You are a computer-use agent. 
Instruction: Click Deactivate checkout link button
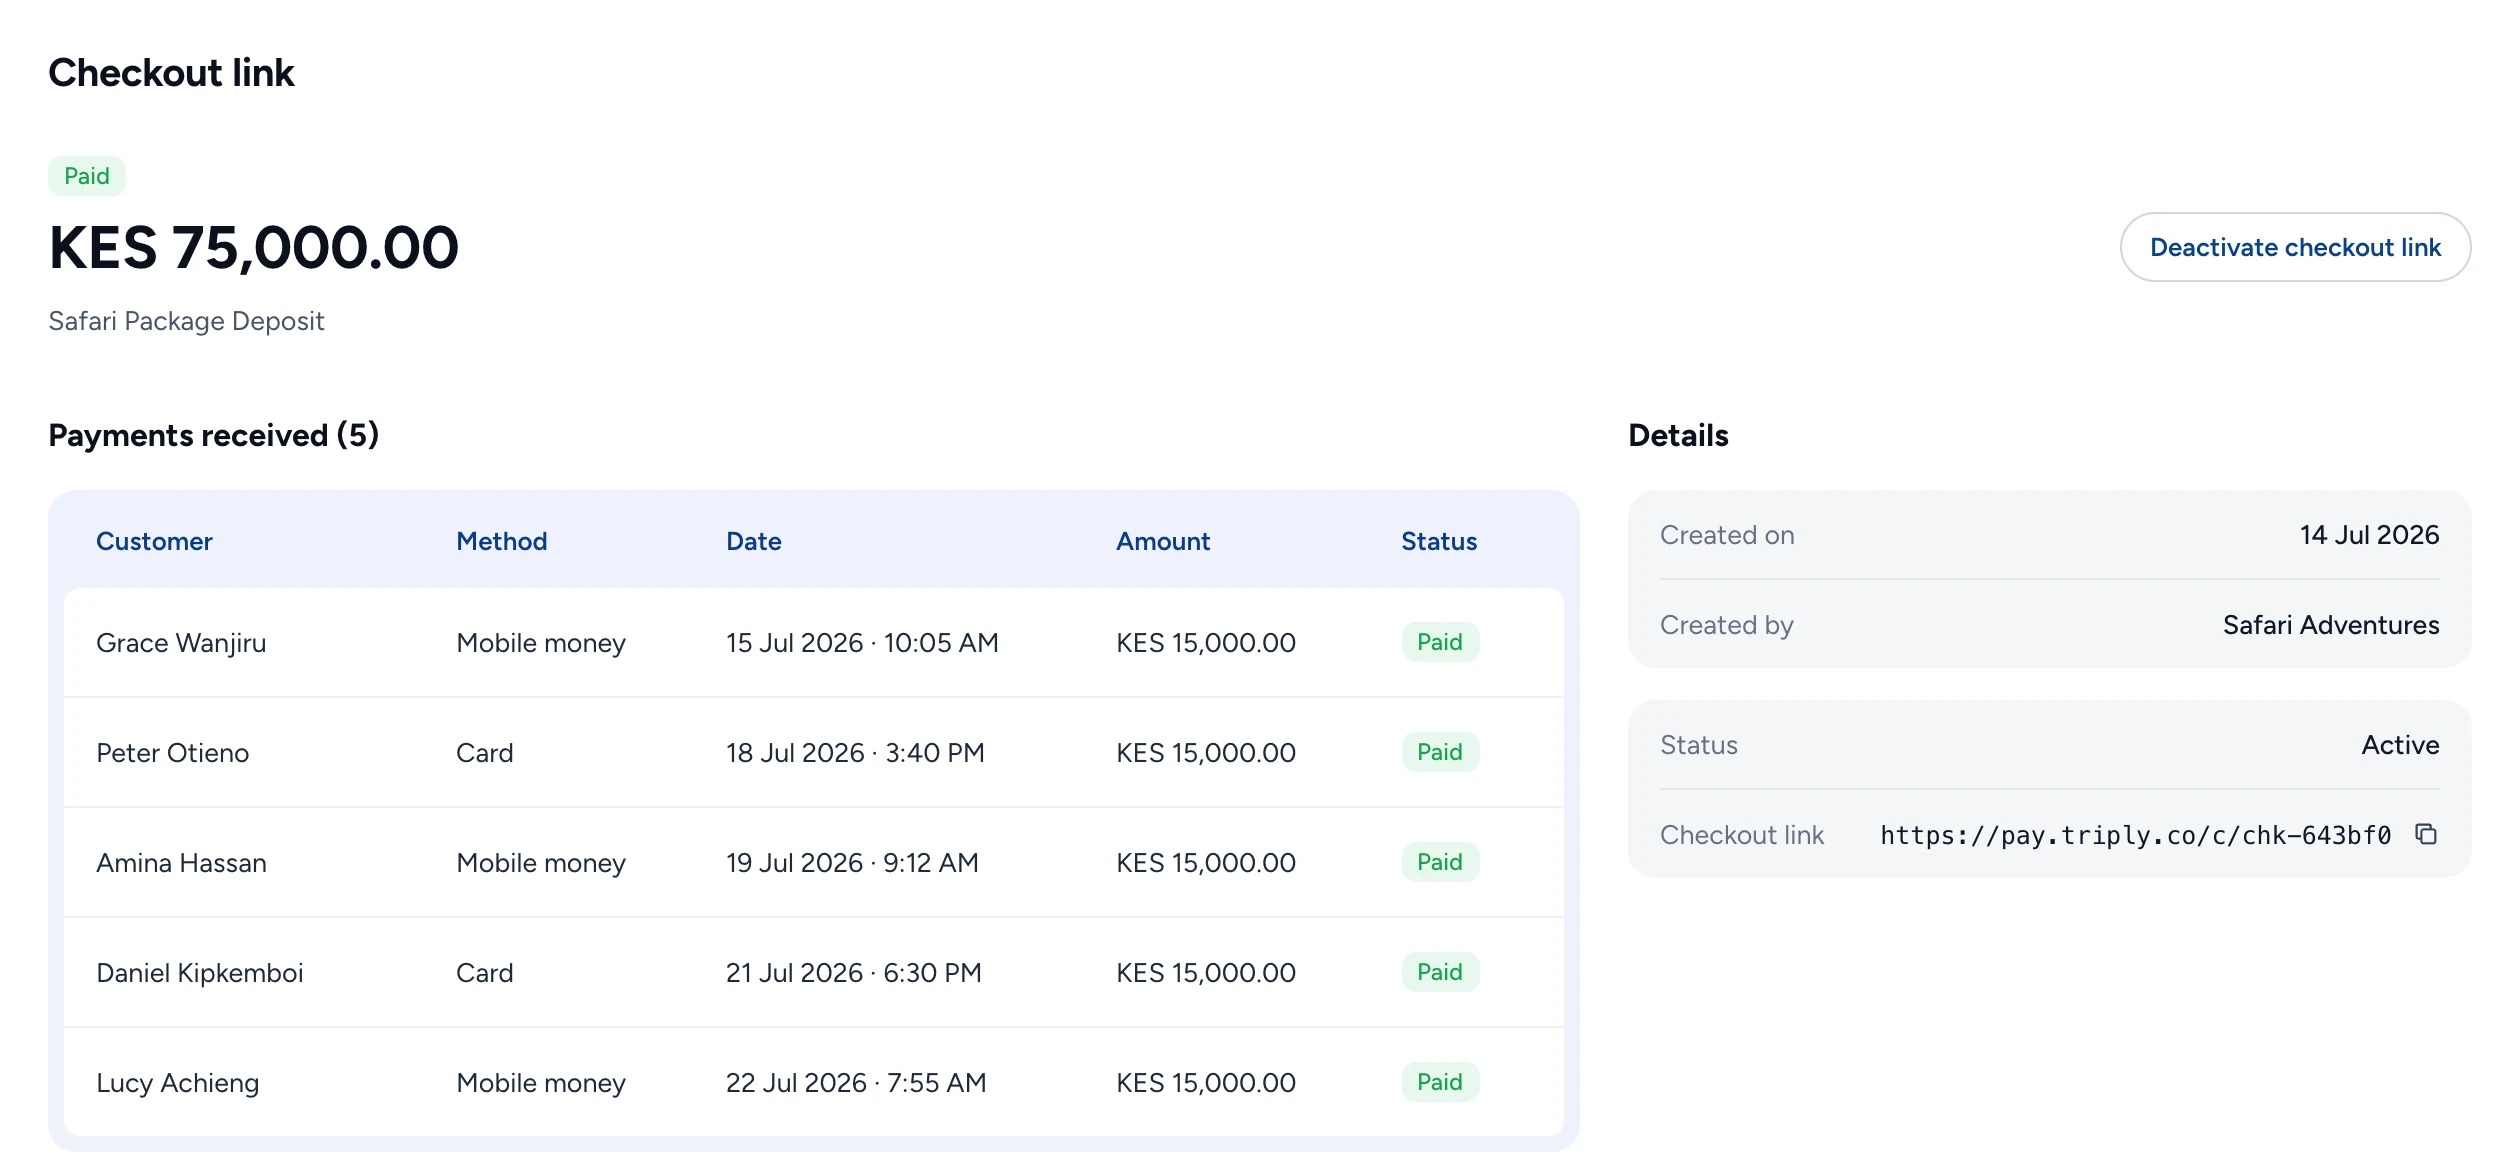[2295, 247]
